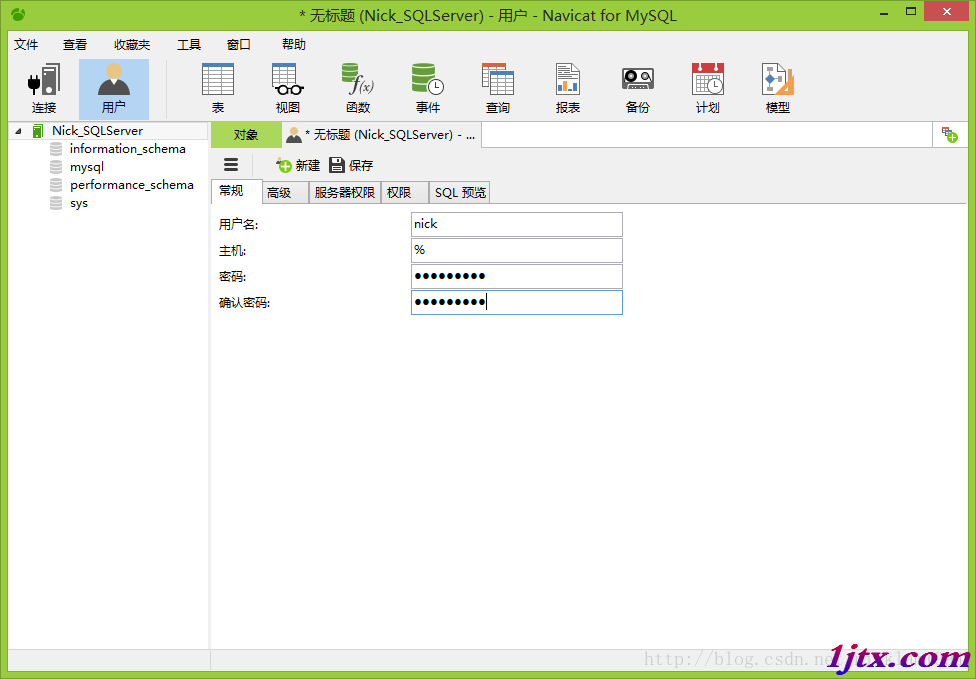Open the Backup (备份) toolbar icon
Screen dimensions: 976x679
coord(637,89)
